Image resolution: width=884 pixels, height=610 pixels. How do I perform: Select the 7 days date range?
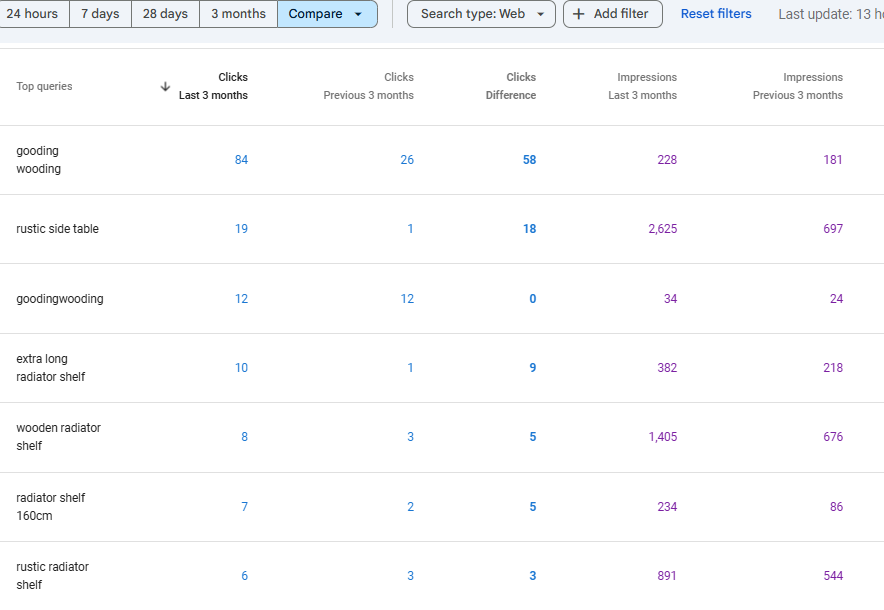100,14
